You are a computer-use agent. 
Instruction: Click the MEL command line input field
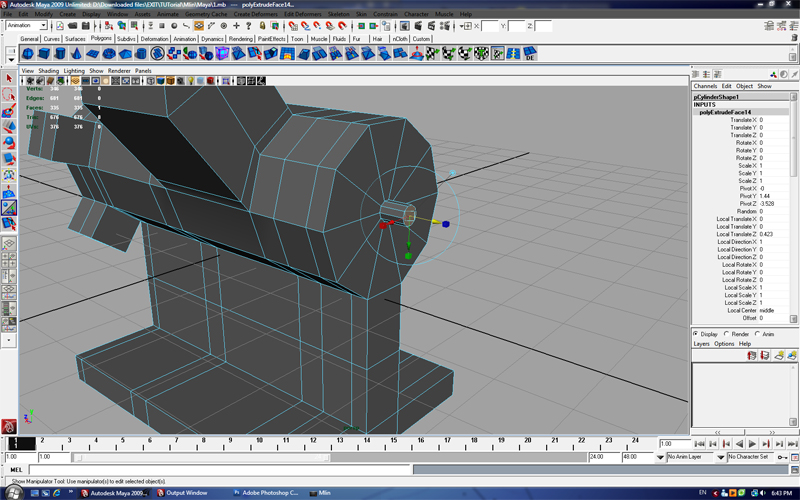[200, 470]
